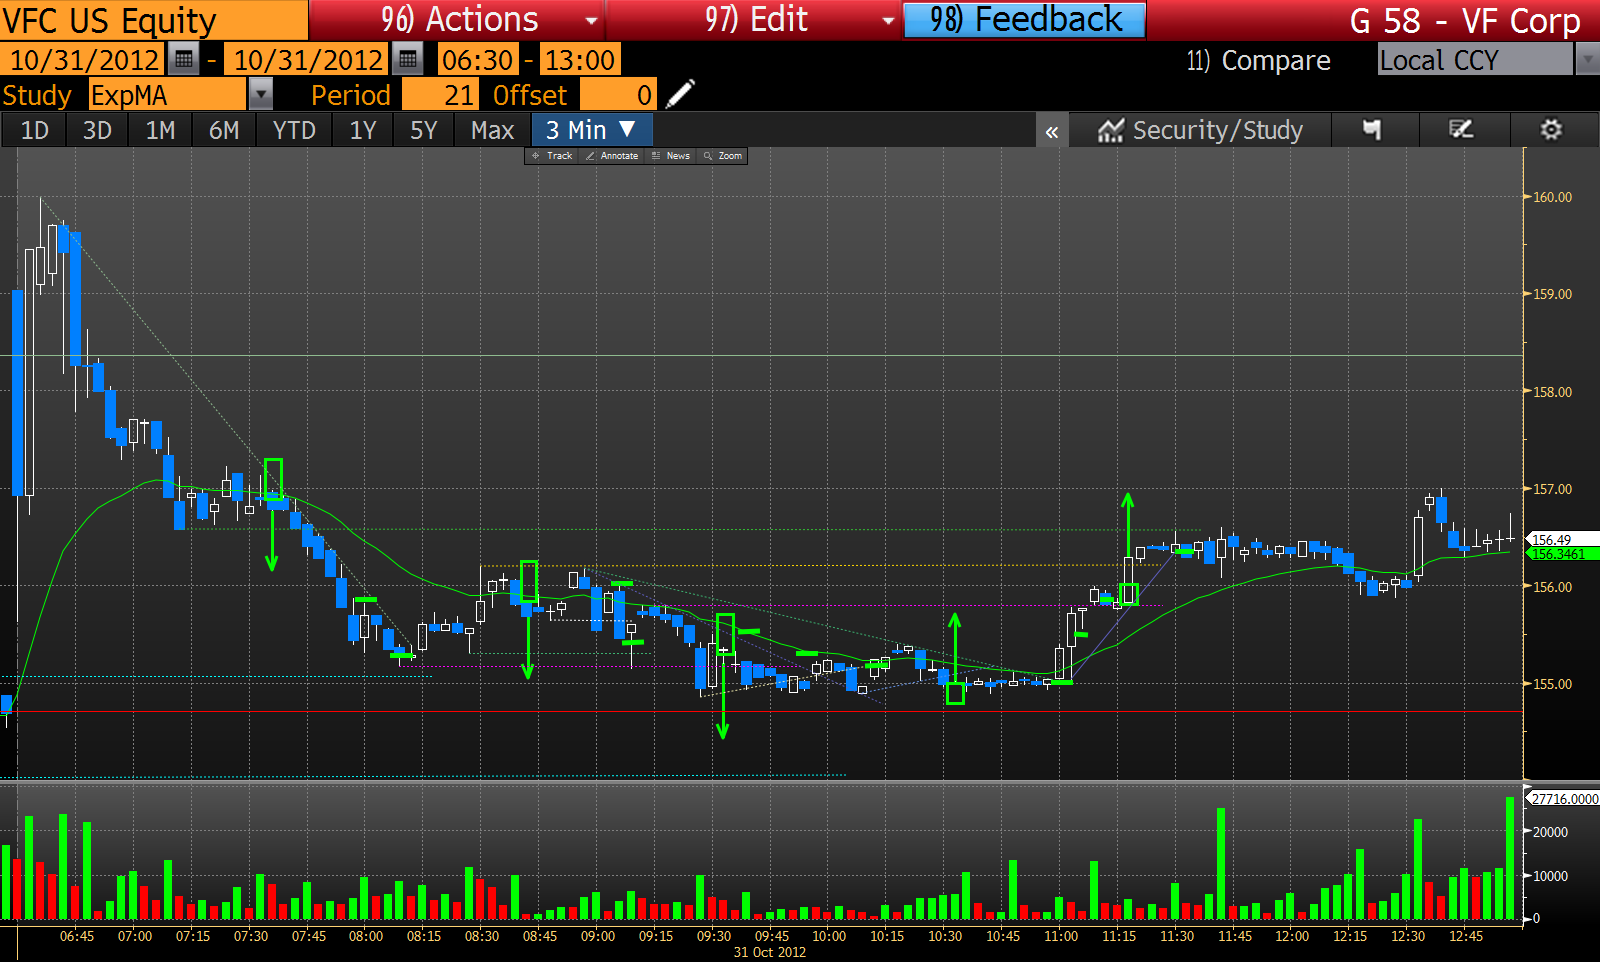
Task: Click the start date field 10/31/2012
Action: (84, 60)
